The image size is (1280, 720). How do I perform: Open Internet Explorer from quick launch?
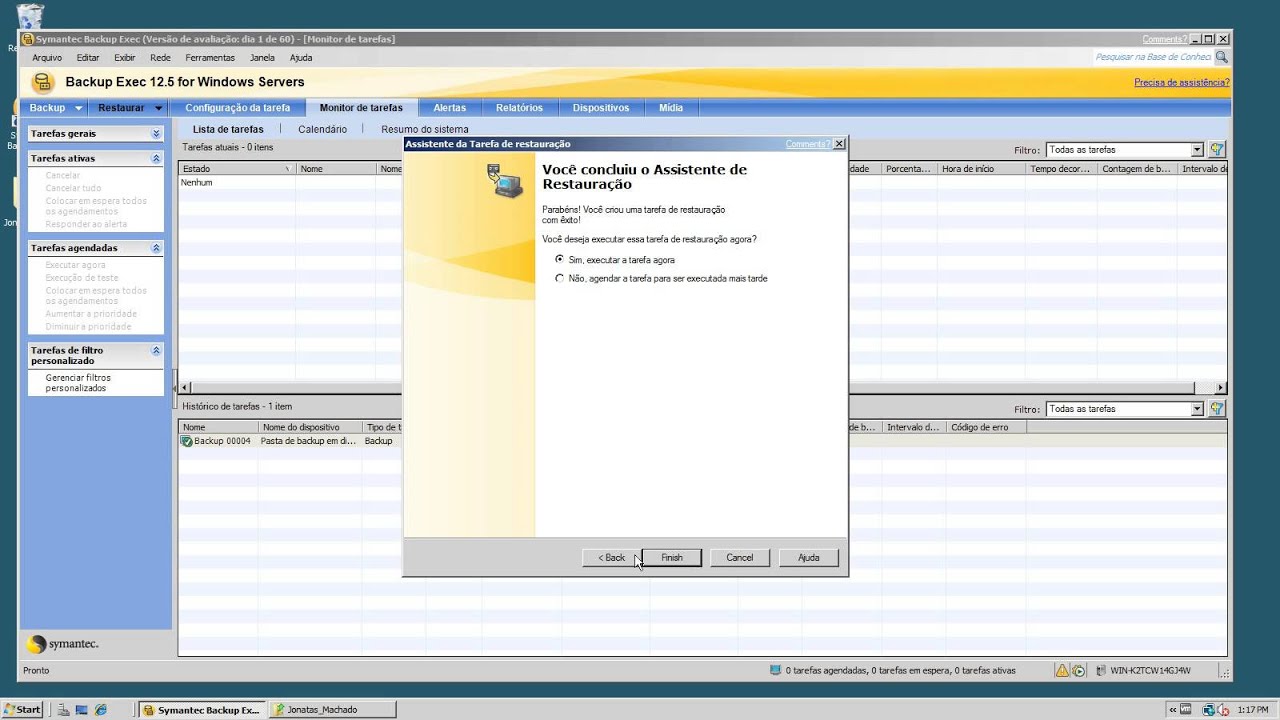[x=100, y=710]
